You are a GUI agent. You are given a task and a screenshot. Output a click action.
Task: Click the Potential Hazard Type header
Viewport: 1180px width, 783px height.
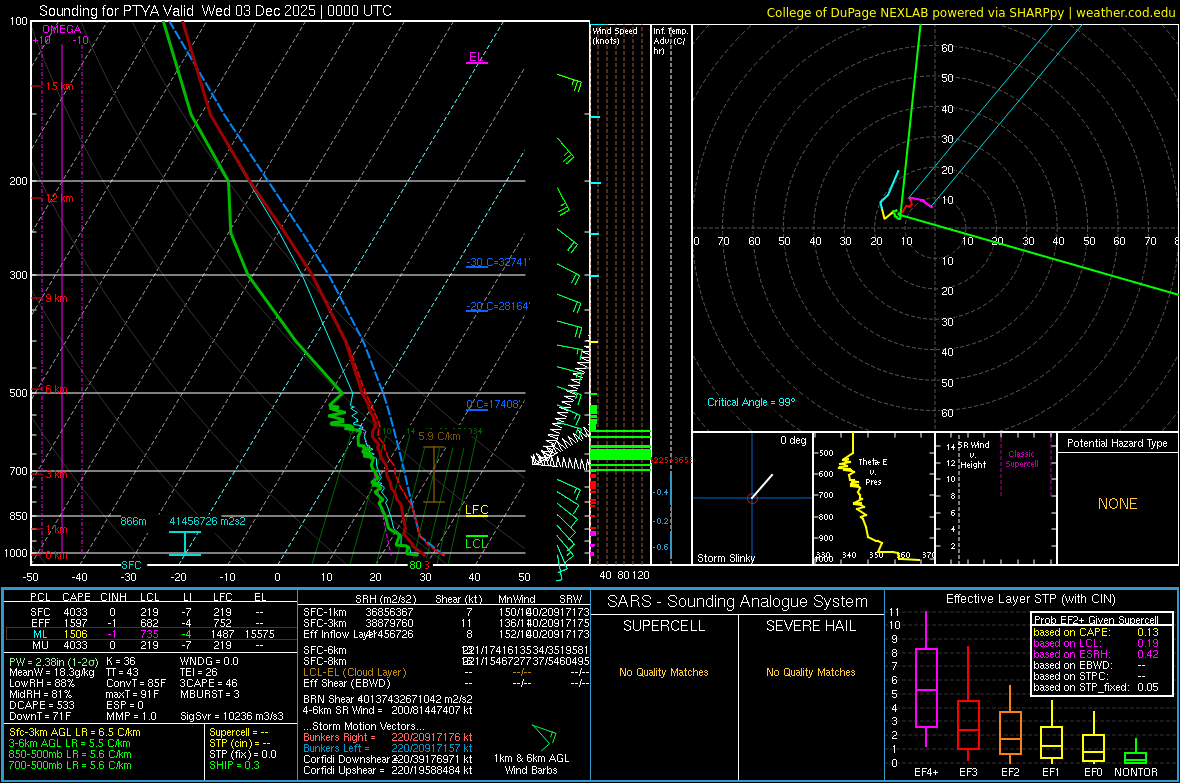(1117, 443)
